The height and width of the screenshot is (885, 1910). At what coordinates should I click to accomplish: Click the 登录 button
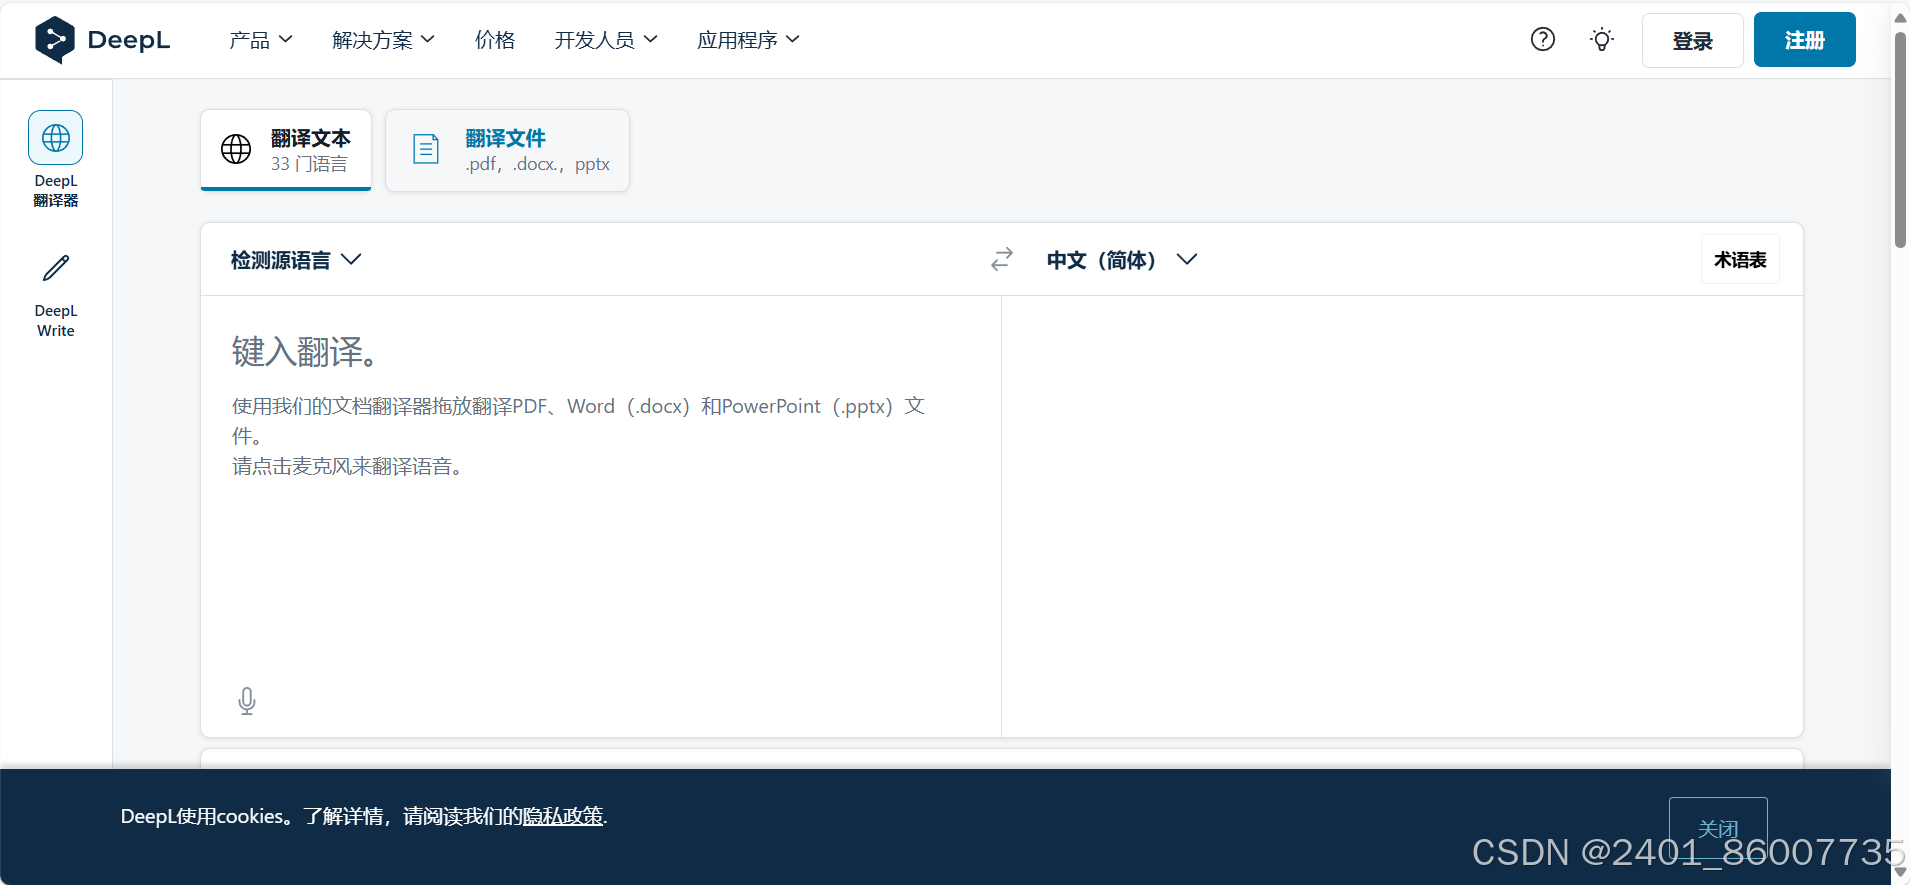(x=1692, y=40)
